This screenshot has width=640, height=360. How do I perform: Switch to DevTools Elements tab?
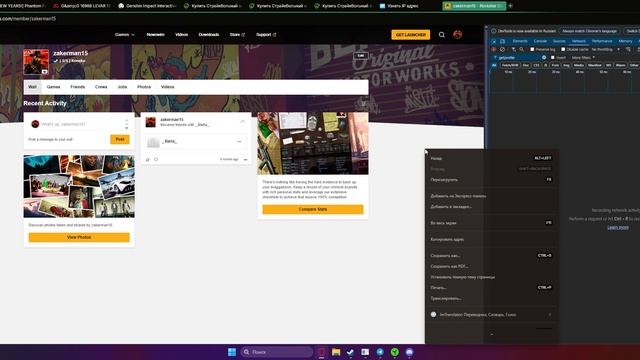(x=520, y=41)
